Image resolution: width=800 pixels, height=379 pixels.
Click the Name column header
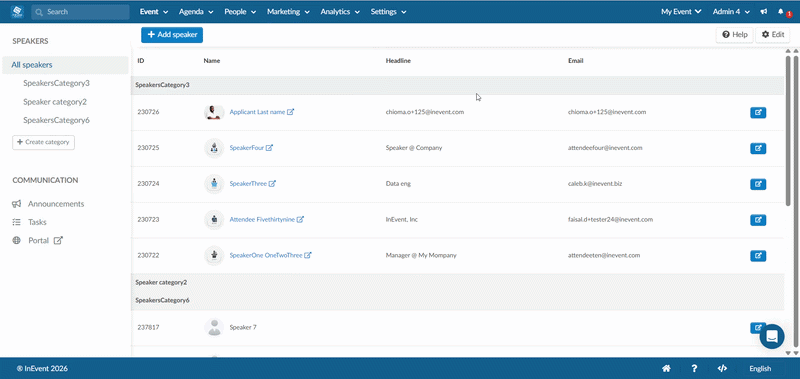click(212, 61)
